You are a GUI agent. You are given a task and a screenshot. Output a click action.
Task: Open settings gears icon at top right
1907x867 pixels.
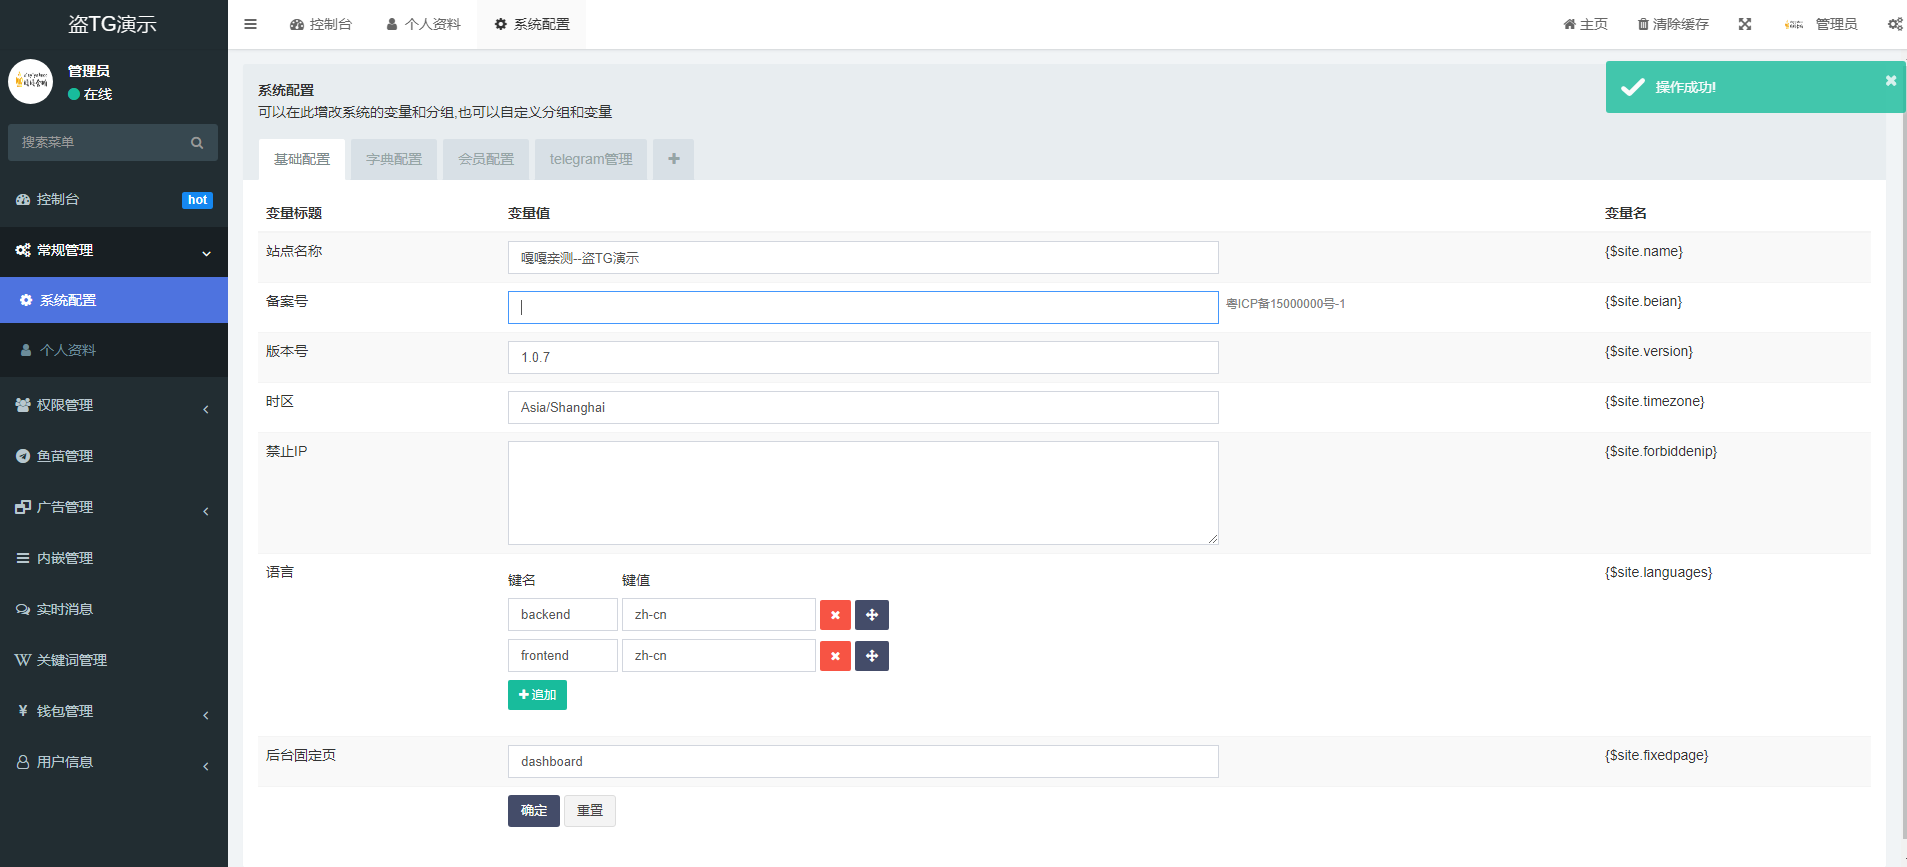1894,24
